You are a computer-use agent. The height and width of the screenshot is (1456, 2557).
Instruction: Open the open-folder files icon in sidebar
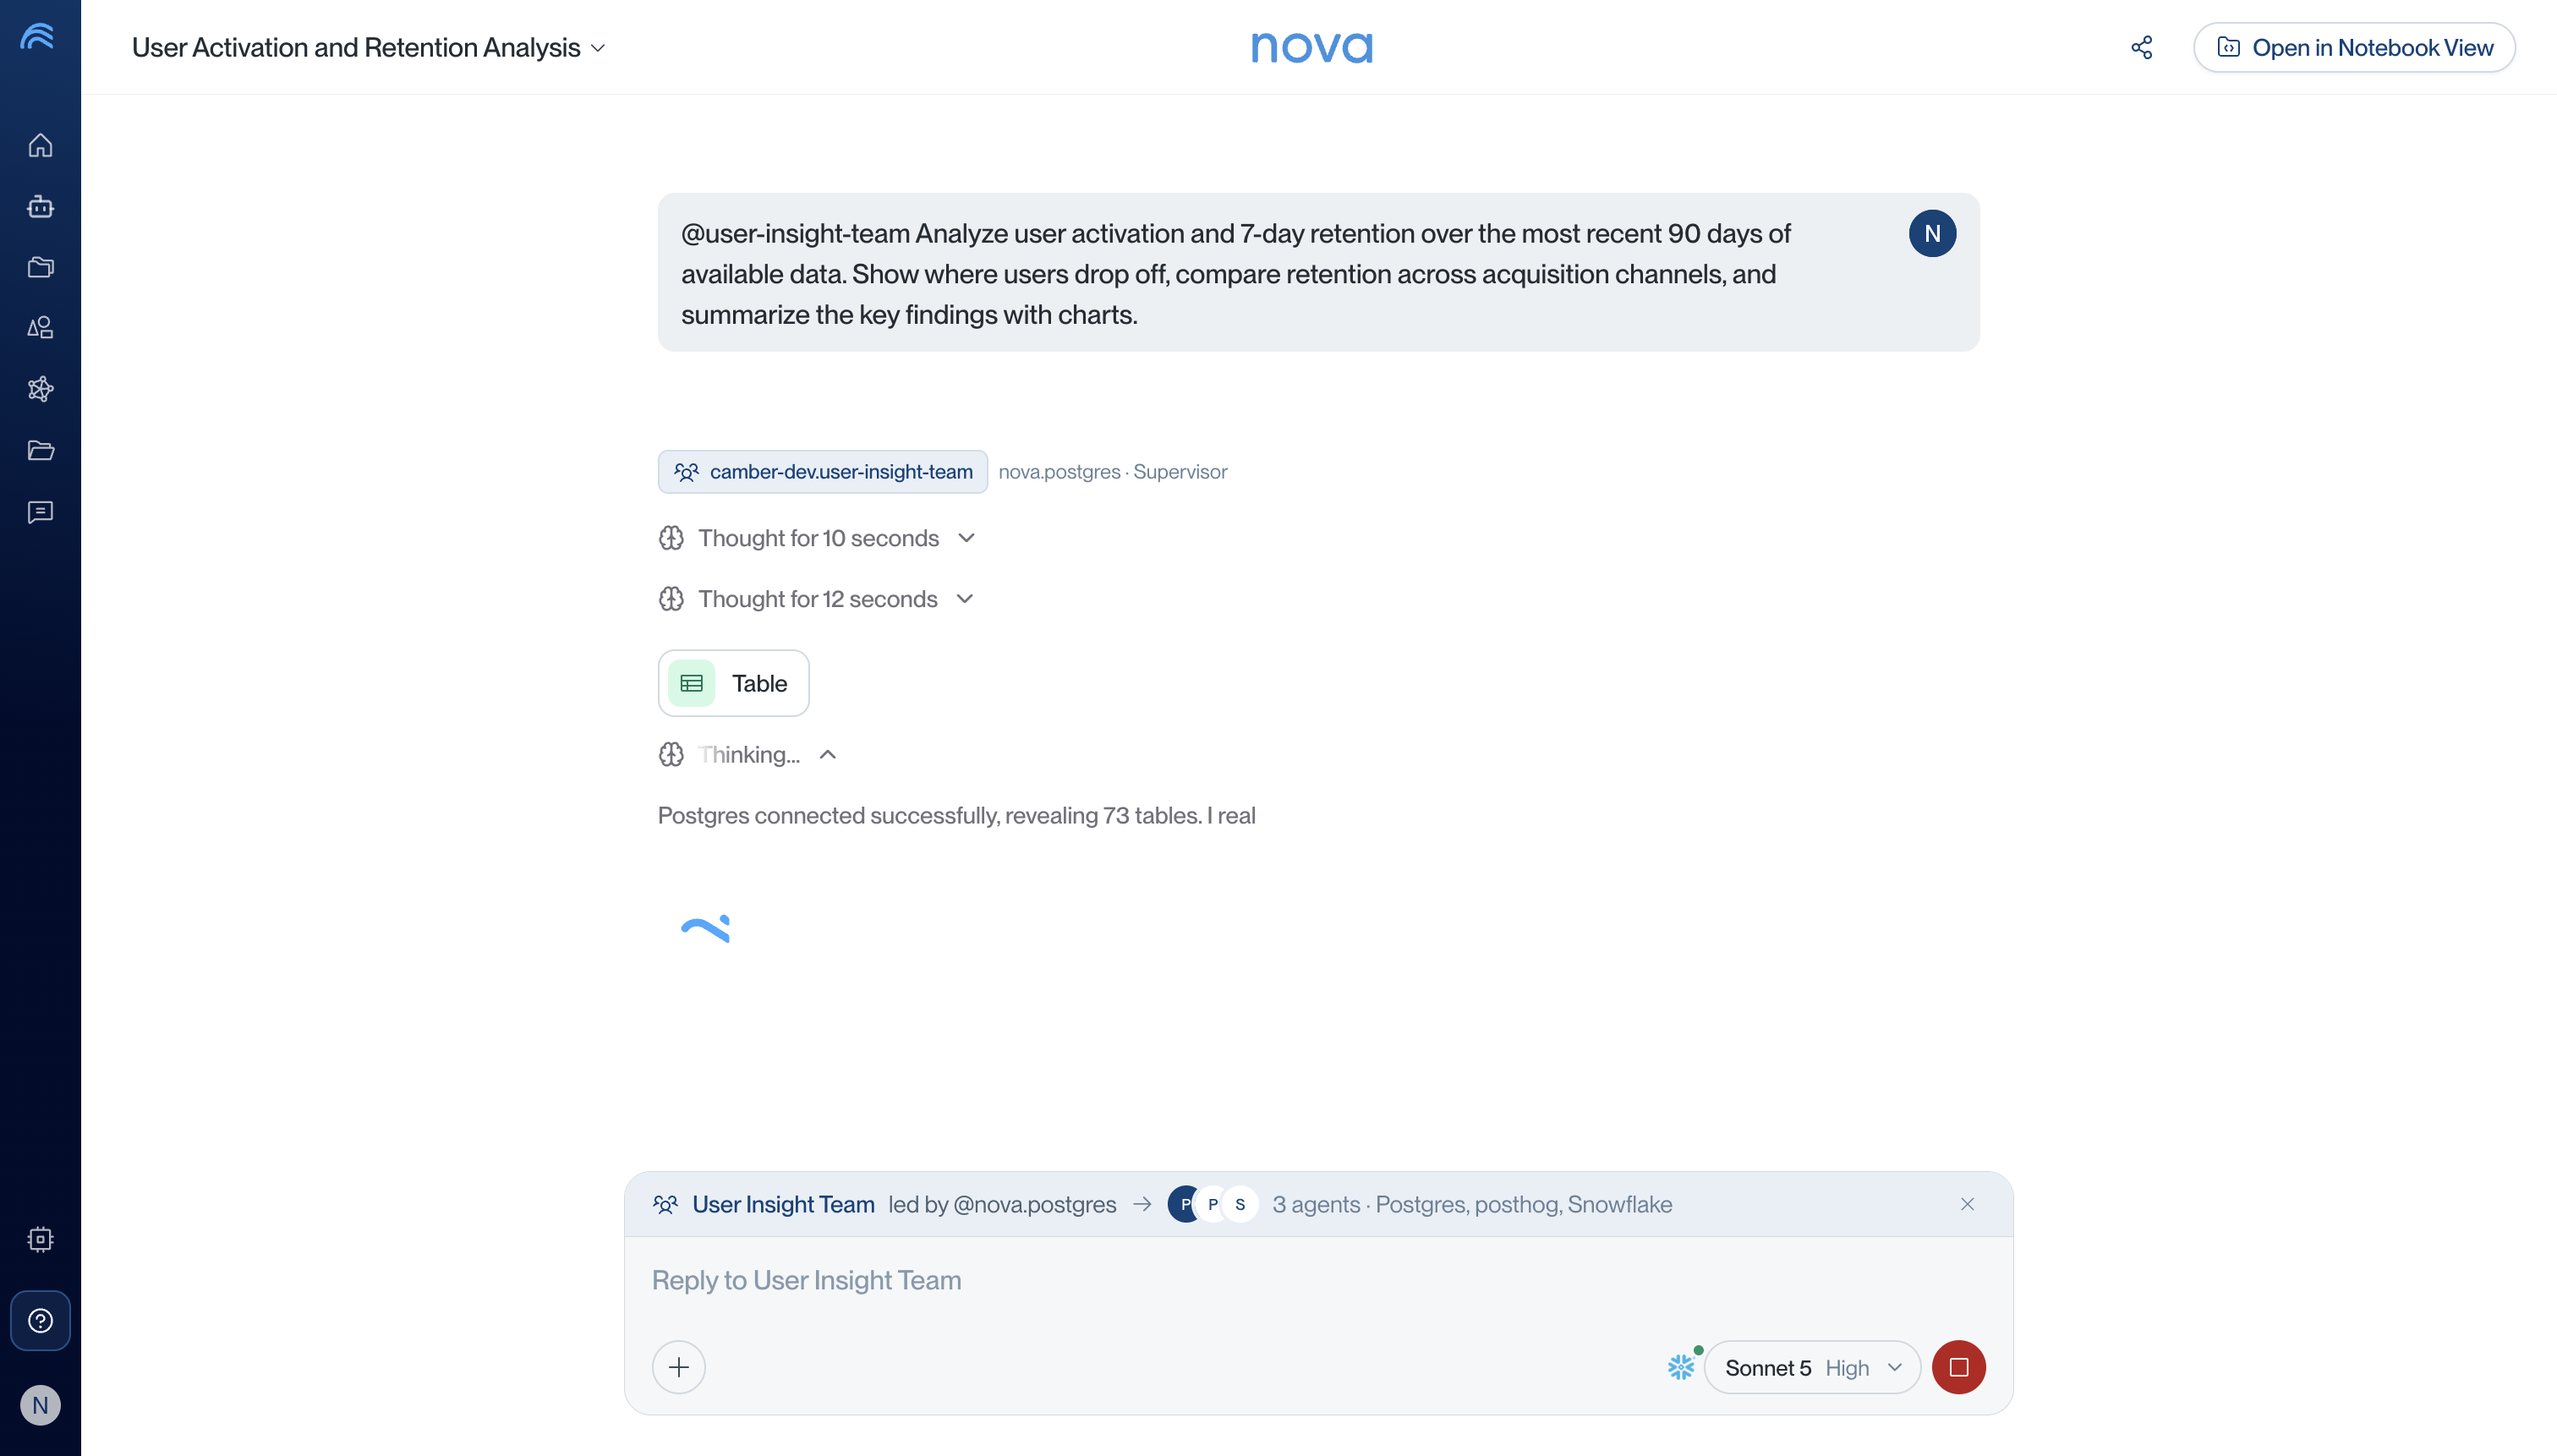(x=40, y=450)
